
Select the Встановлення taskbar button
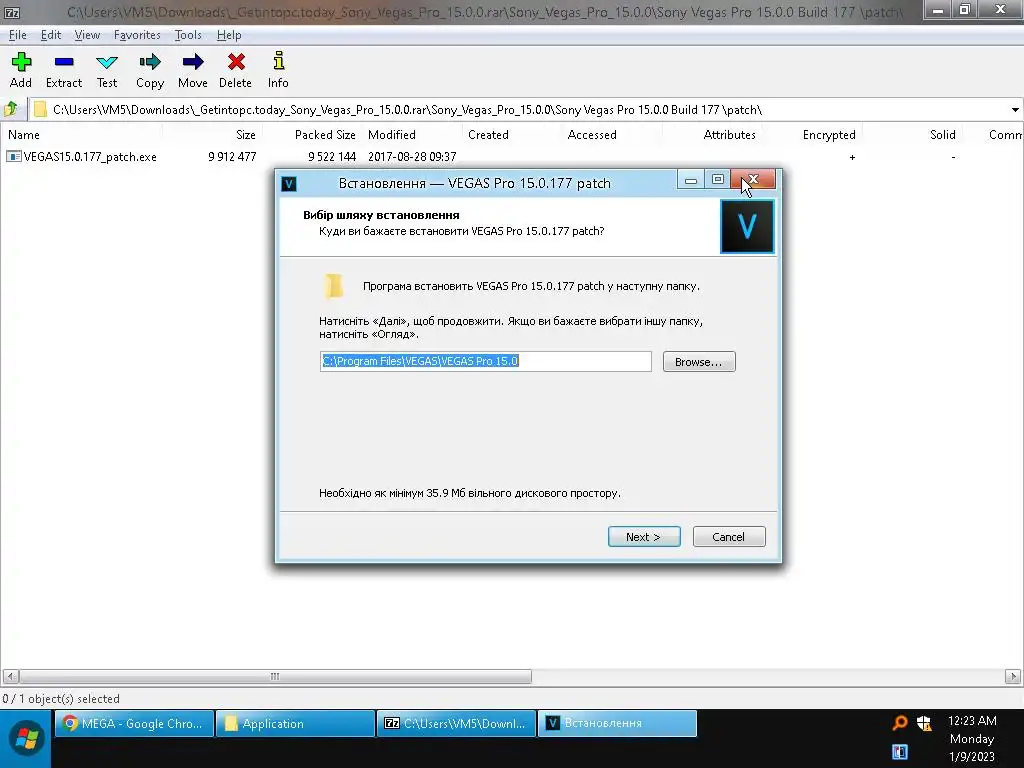click(617, 724)
